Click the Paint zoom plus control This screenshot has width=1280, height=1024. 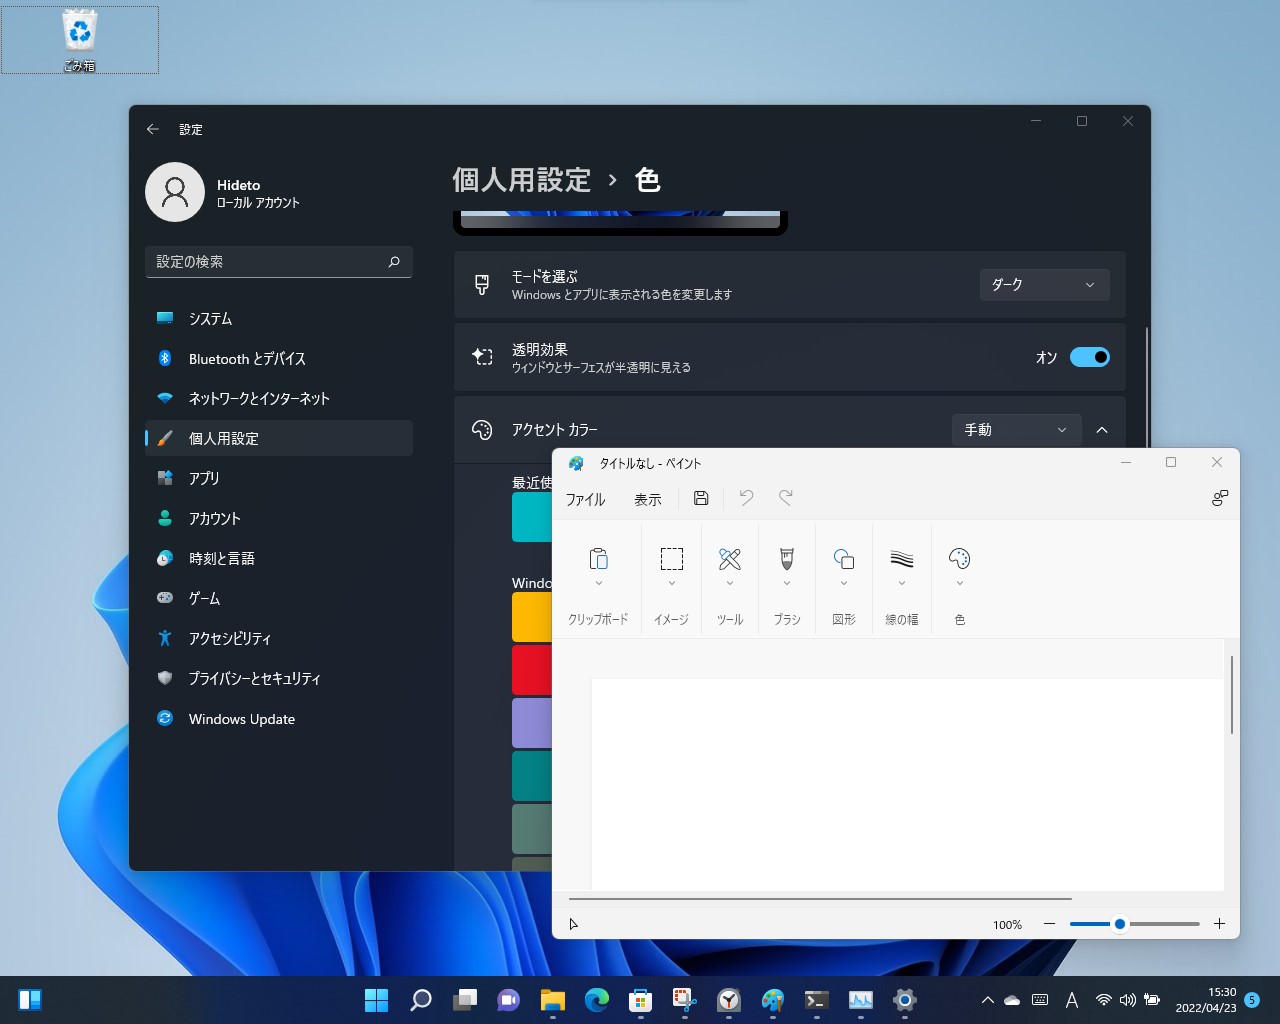point(1219,924)
